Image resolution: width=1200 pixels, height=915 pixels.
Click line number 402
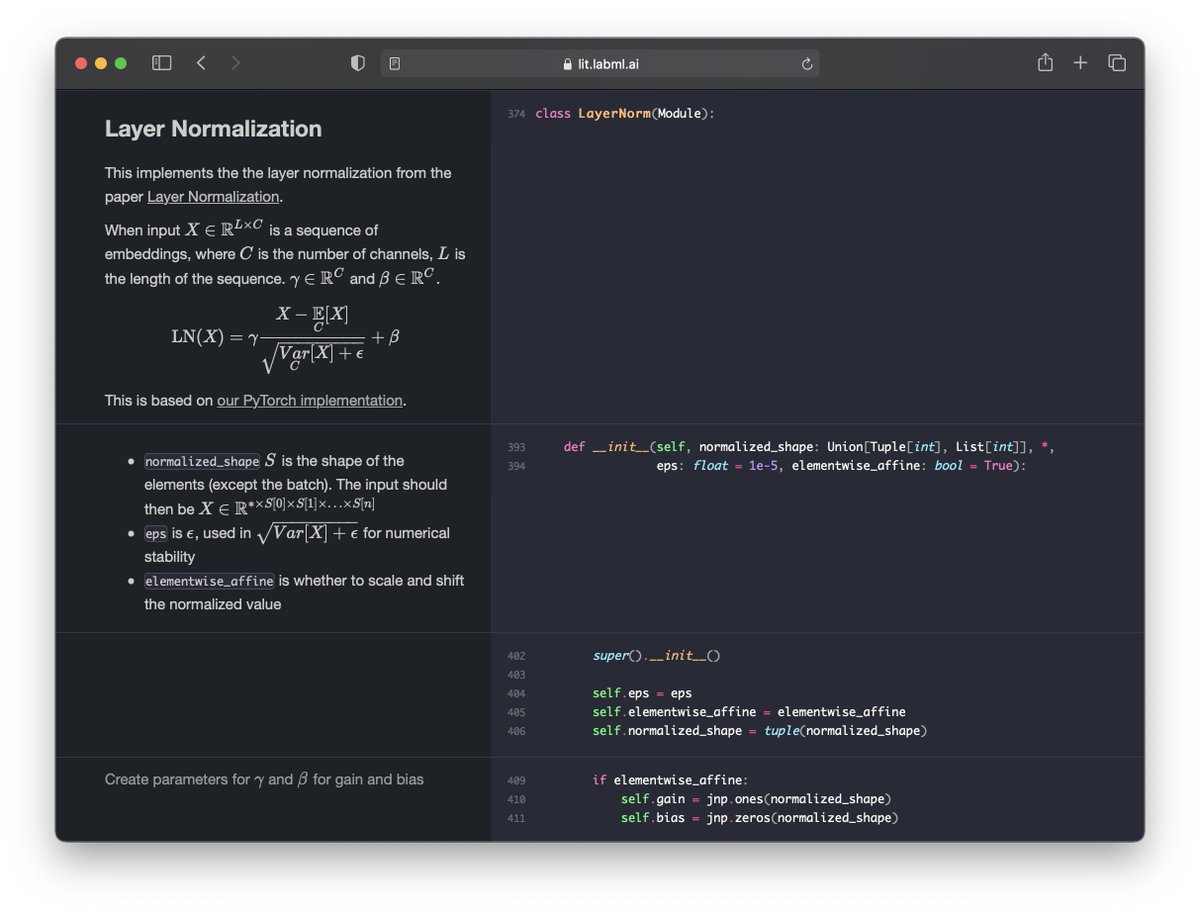coord(516,657)
